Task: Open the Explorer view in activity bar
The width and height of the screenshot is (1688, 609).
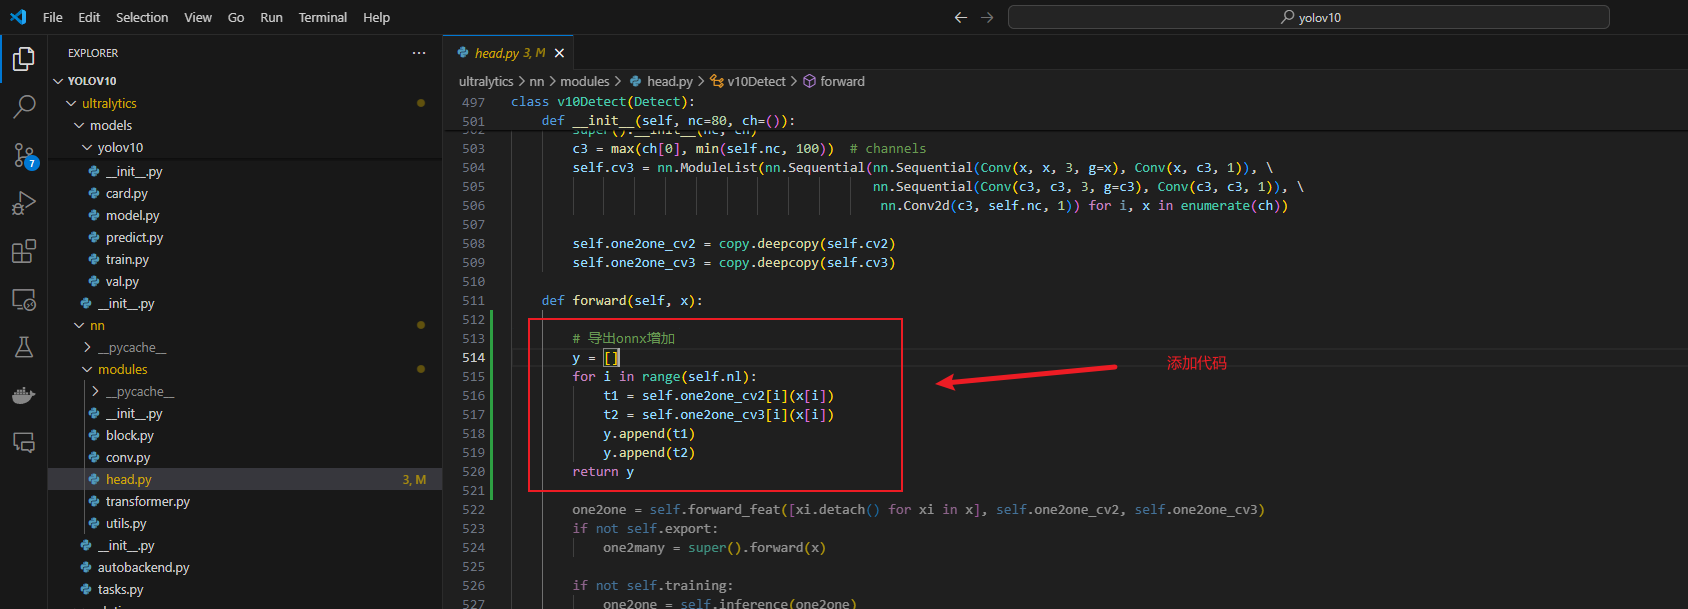Action: 24,59
